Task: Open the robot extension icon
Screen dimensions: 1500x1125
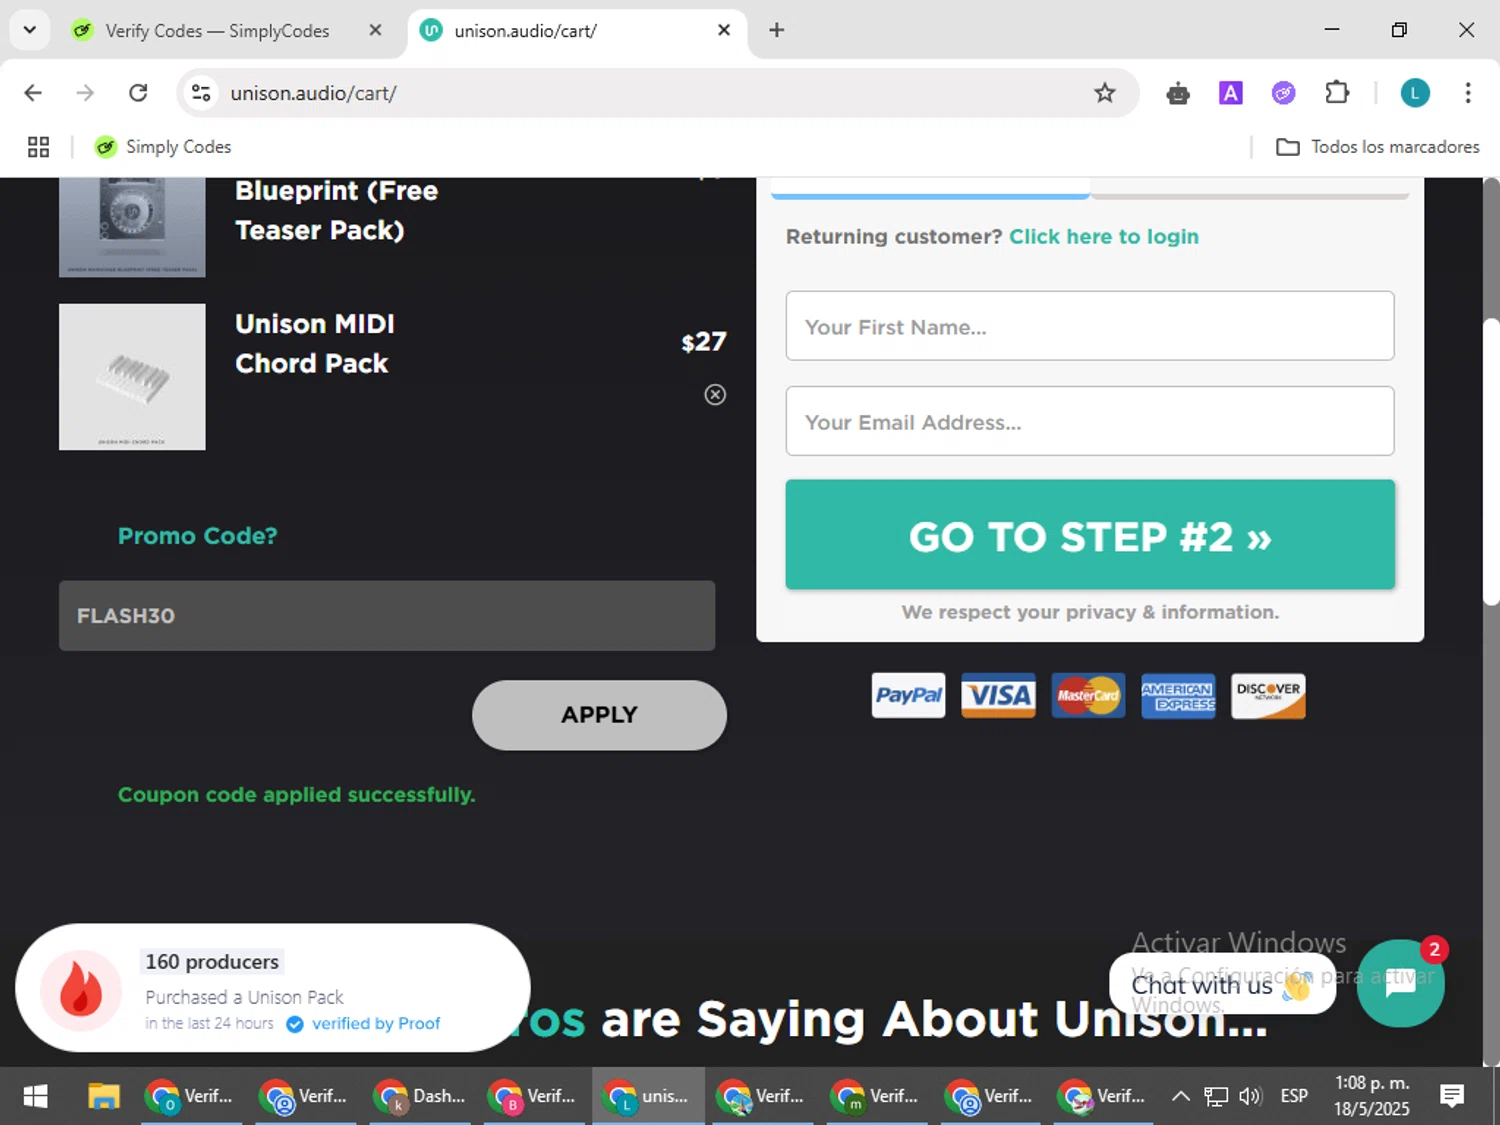Action: [x=1178, y=93]
